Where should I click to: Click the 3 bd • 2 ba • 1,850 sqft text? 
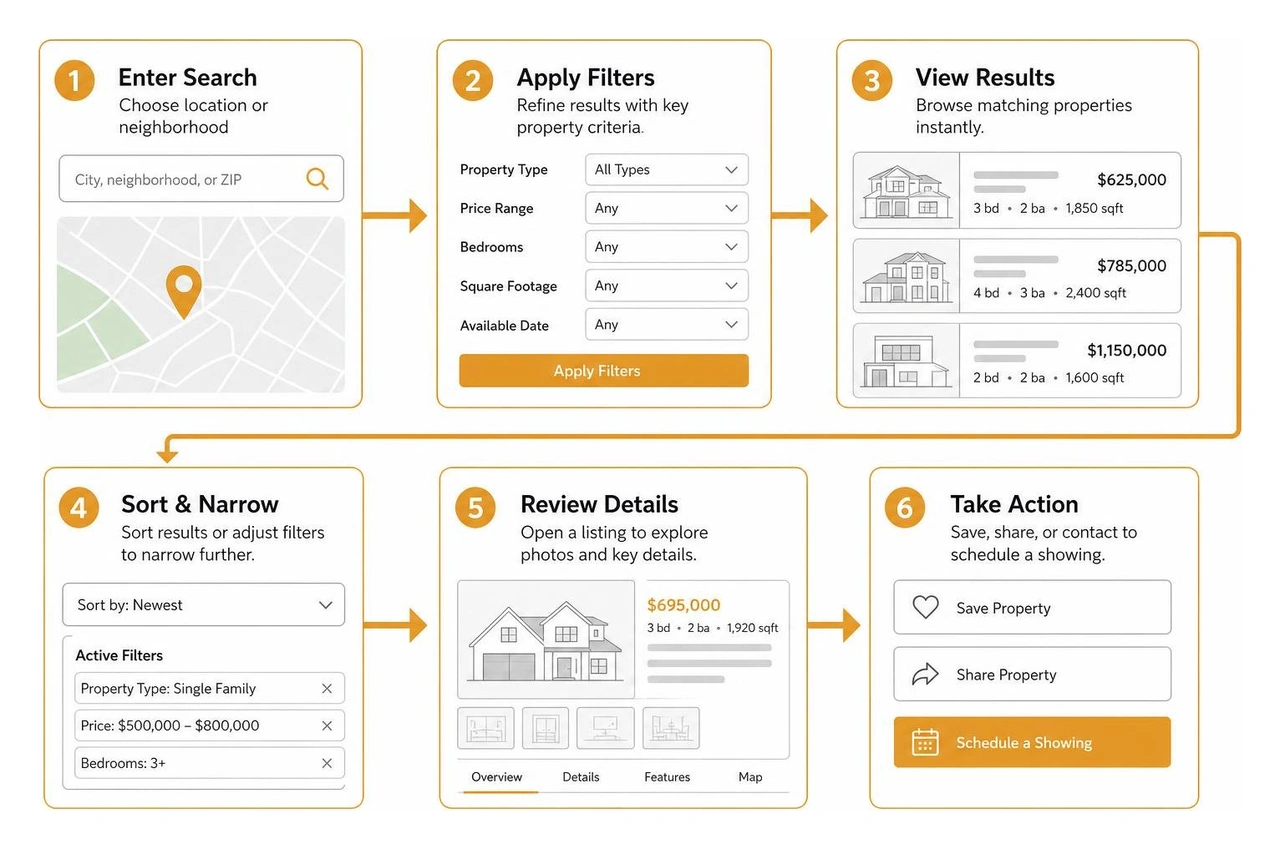(x=1049, y=209)
